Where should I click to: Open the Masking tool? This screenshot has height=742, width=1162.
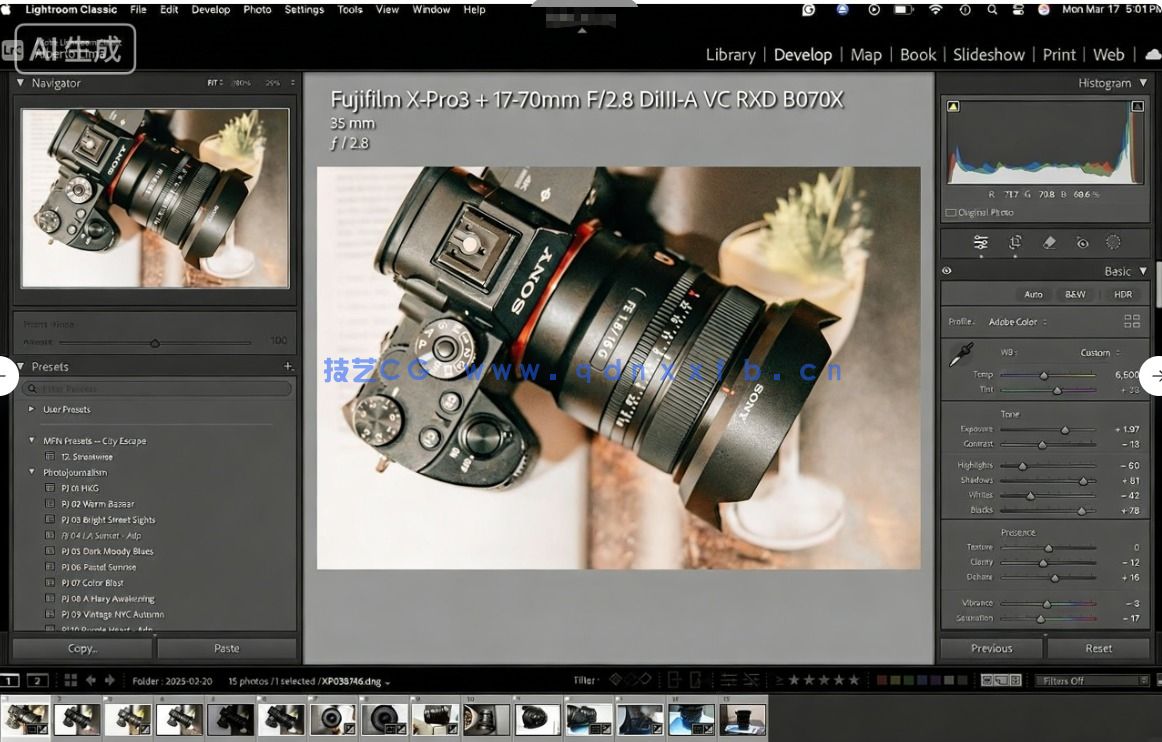[x=1113, y=242]
